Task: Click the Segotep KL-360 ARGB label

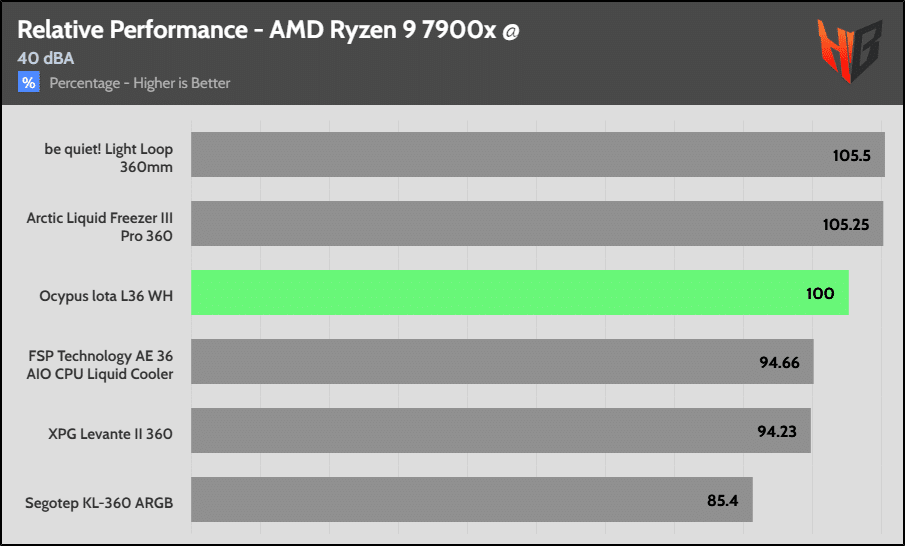Action: coord(99,503)
